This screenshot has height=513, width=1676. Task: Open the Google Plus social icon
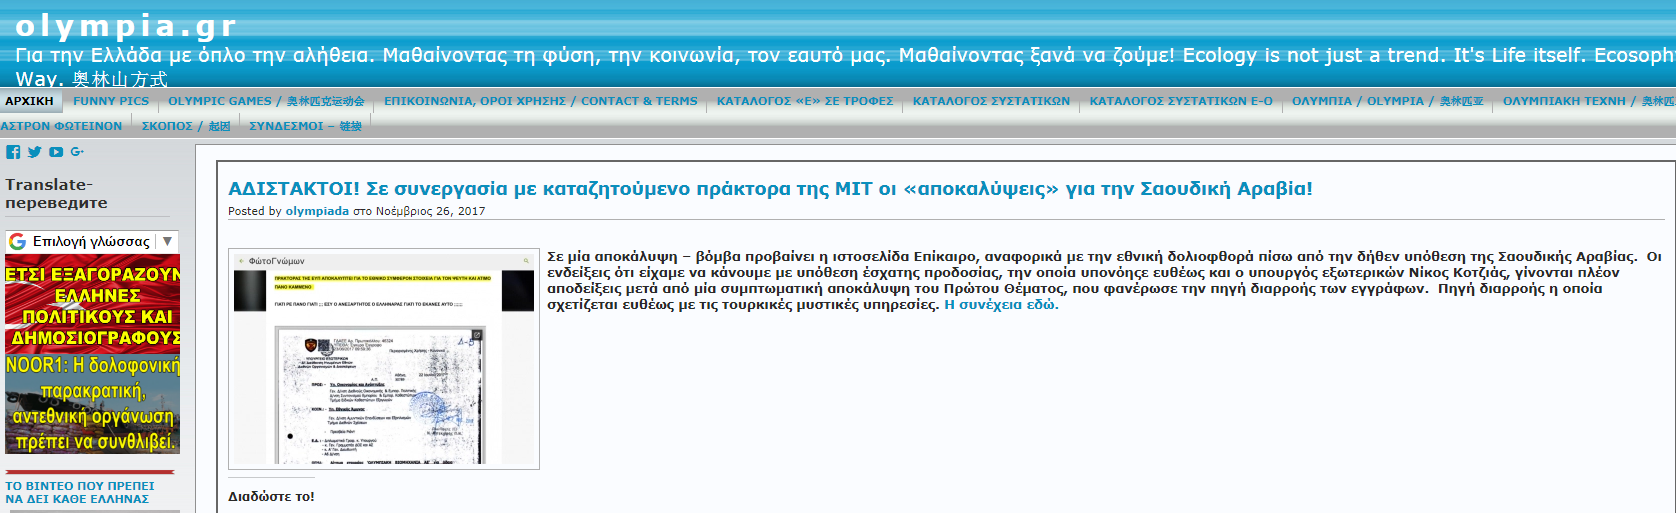(77, 152)
